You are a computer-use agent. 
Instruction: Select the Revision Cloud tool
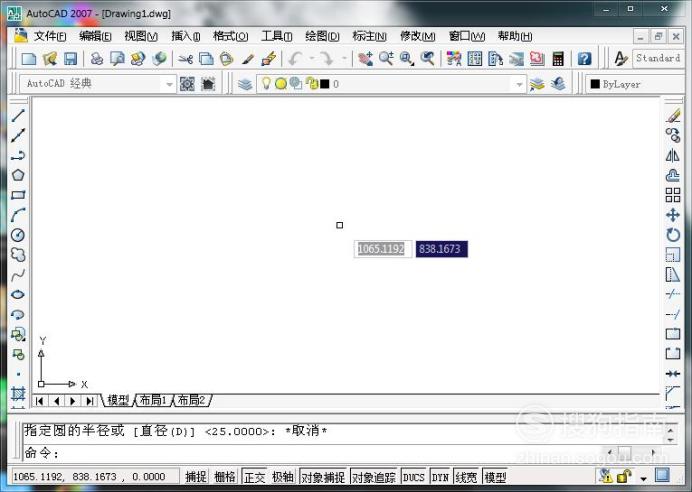point(18,255)
